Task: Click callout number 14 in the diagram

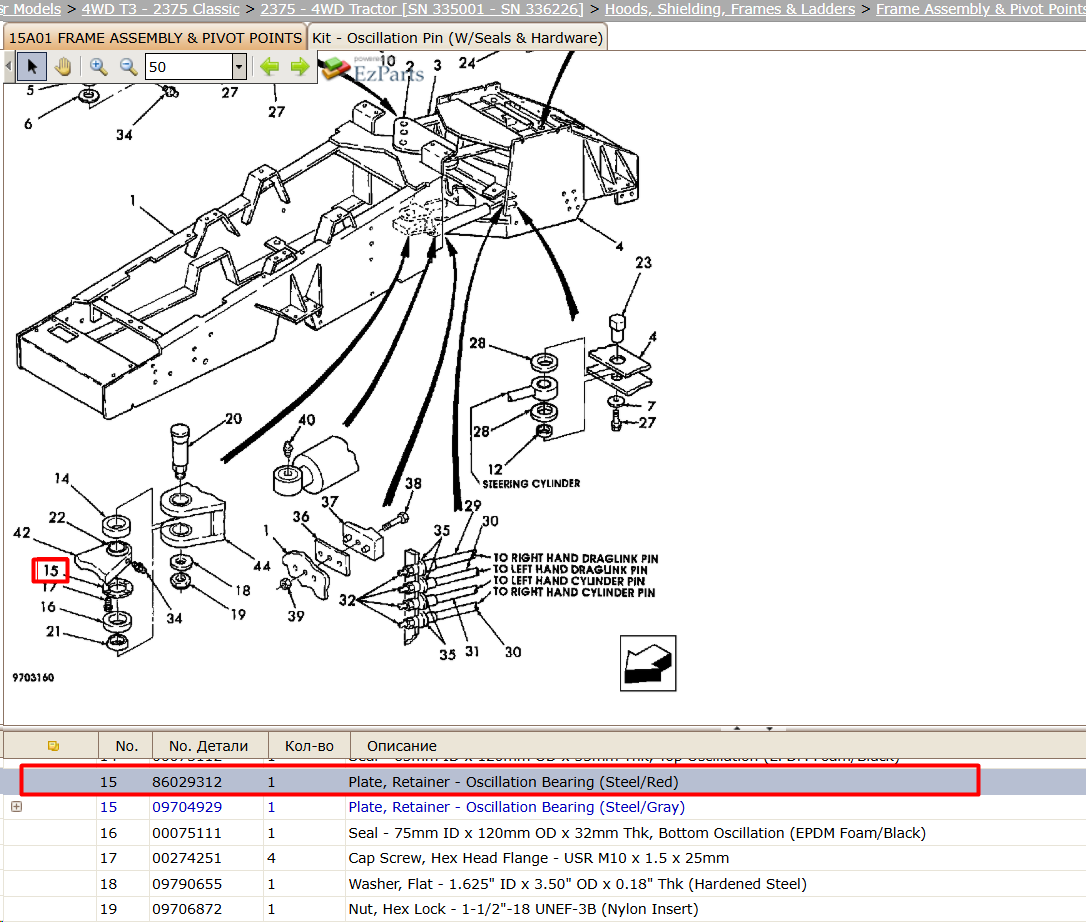Action: click(62, 479)
